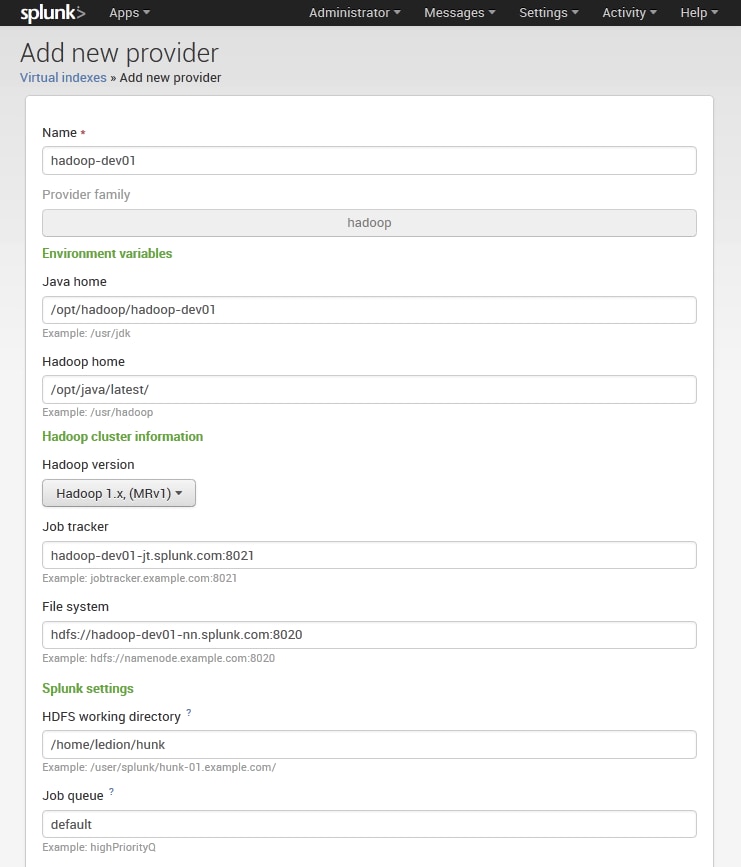Open the Help menu
Viewport: 741px width, 867px height.
coord(699,13)
